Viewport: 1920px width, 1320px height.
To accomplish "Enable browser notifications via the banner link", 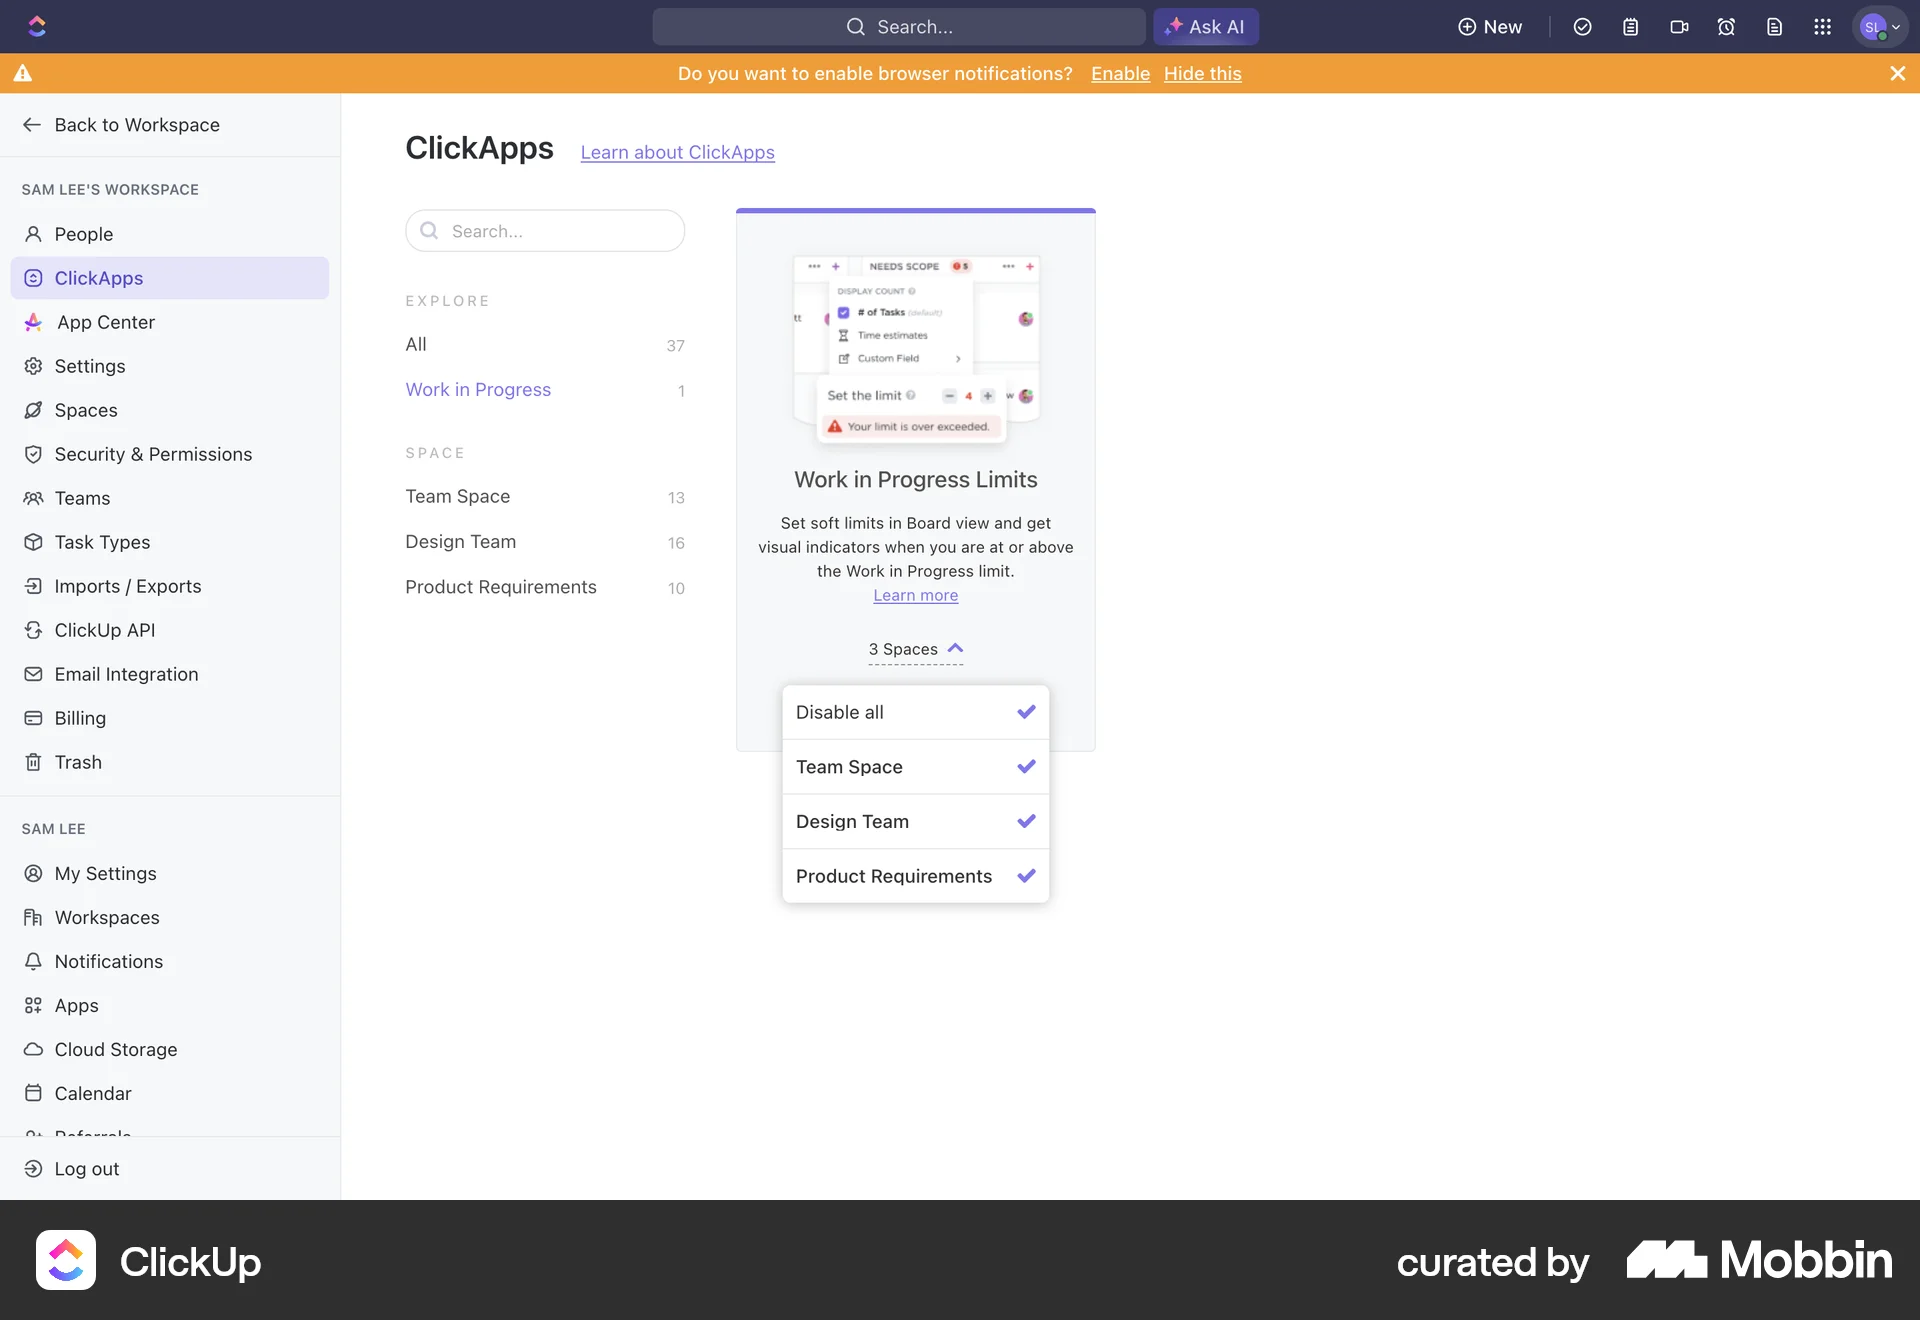I will point(1119,73).
